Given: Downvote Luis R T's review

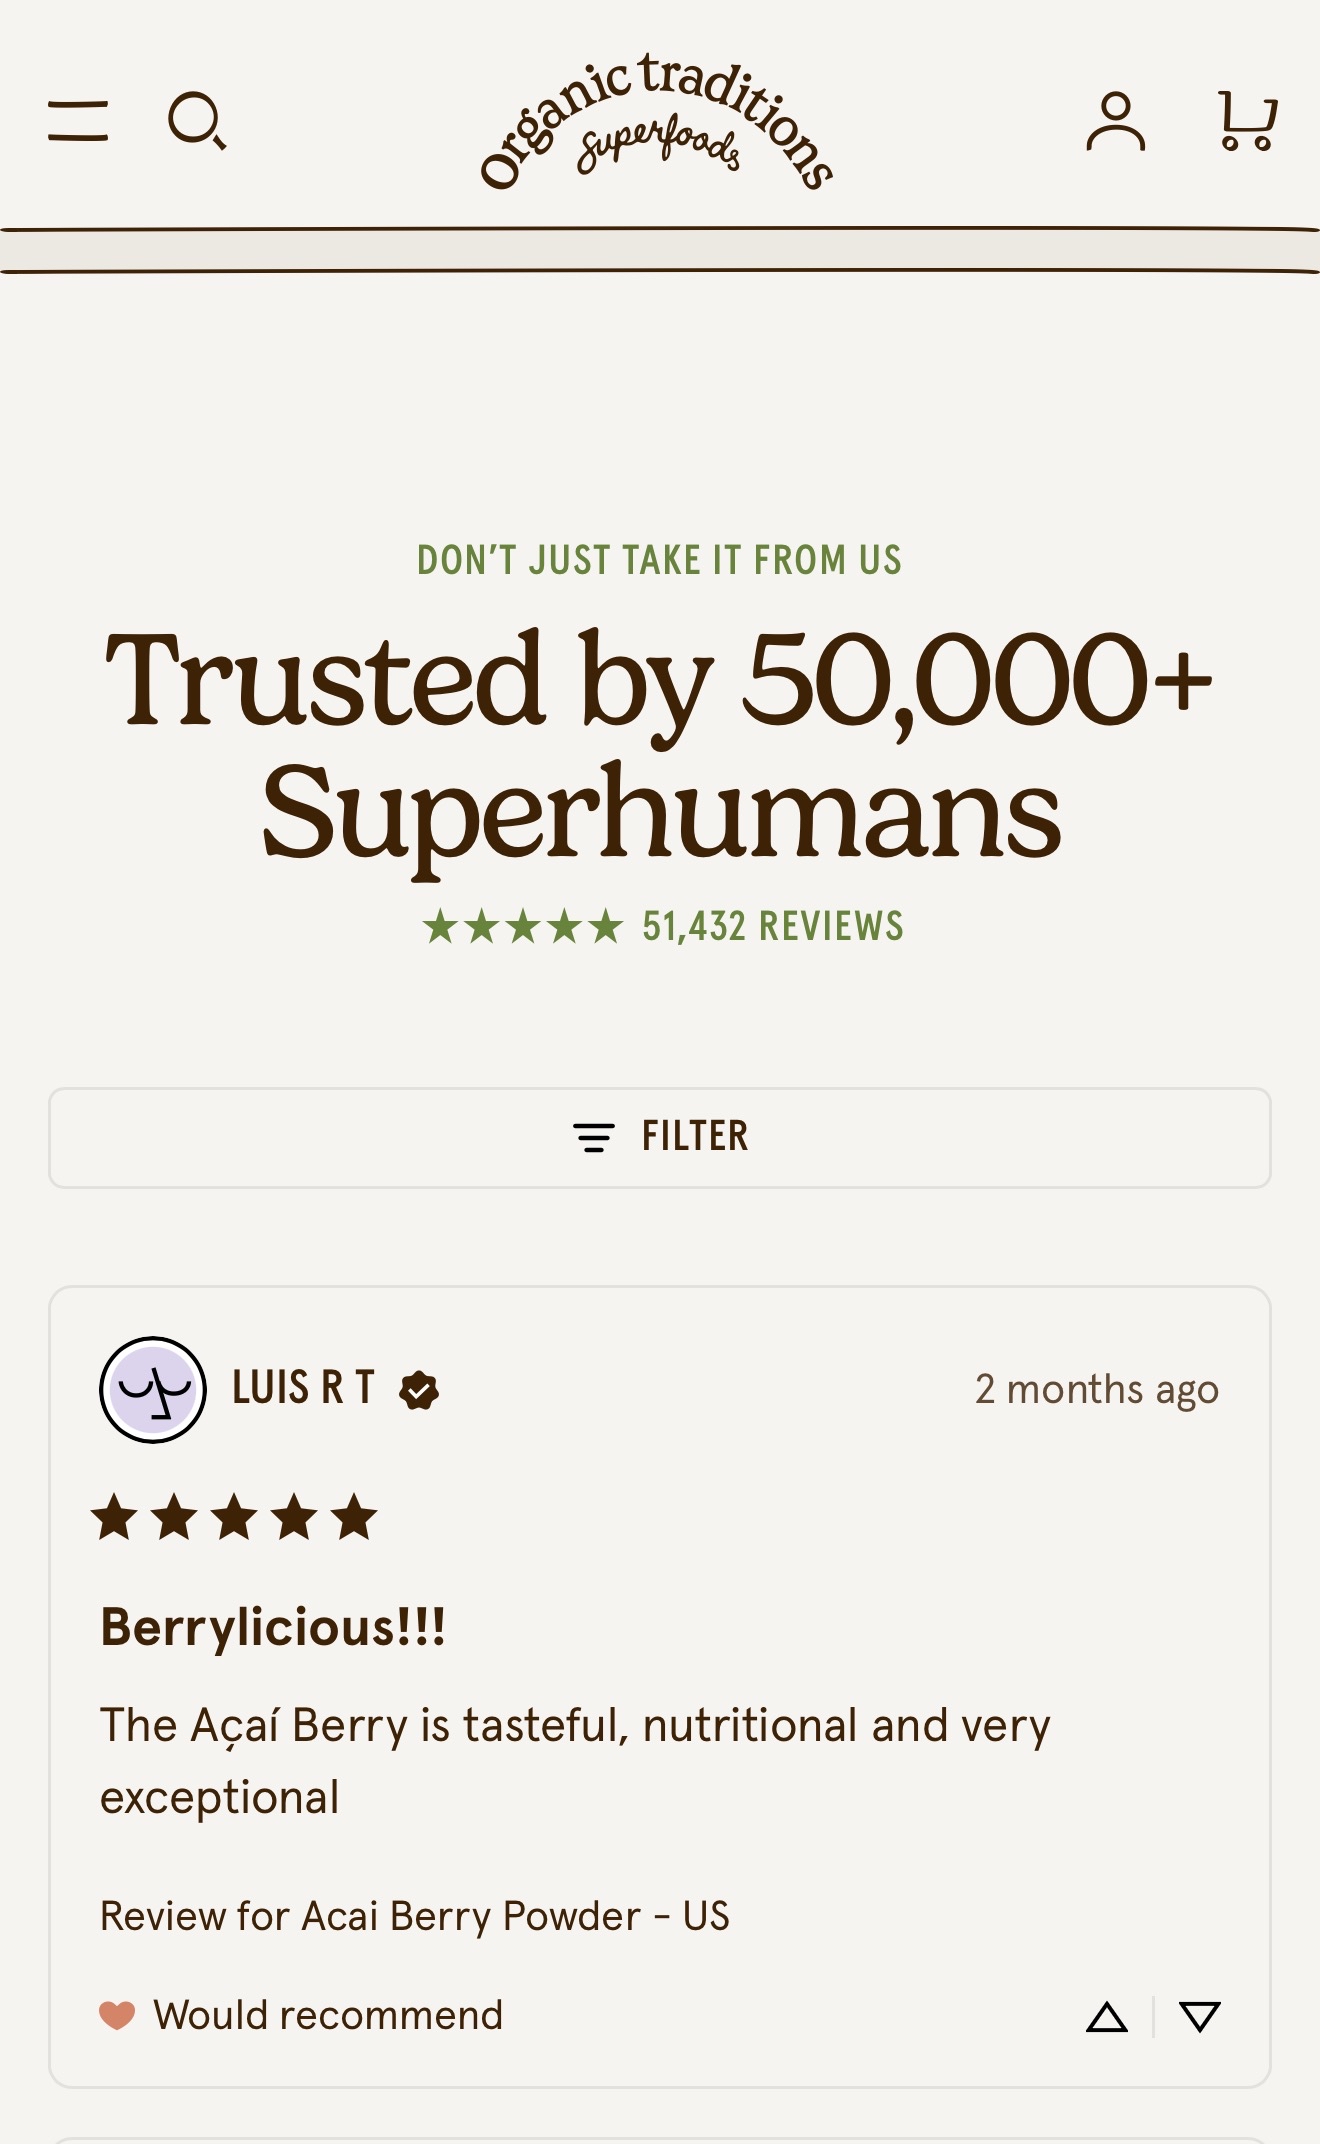Looking at the screenshot, I should coord(1199,2017).
